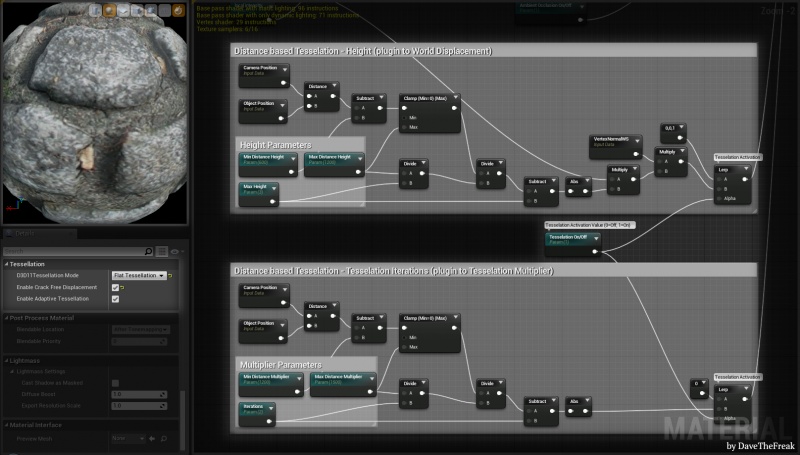Reset Enable Crack Free Displacement to default

click(122, 288)
